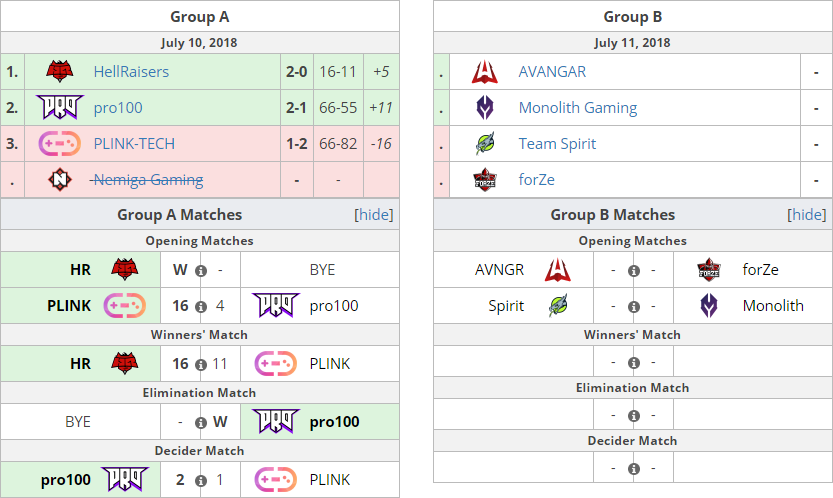Click the pro100 logo in Group A standings

[60, 107]
